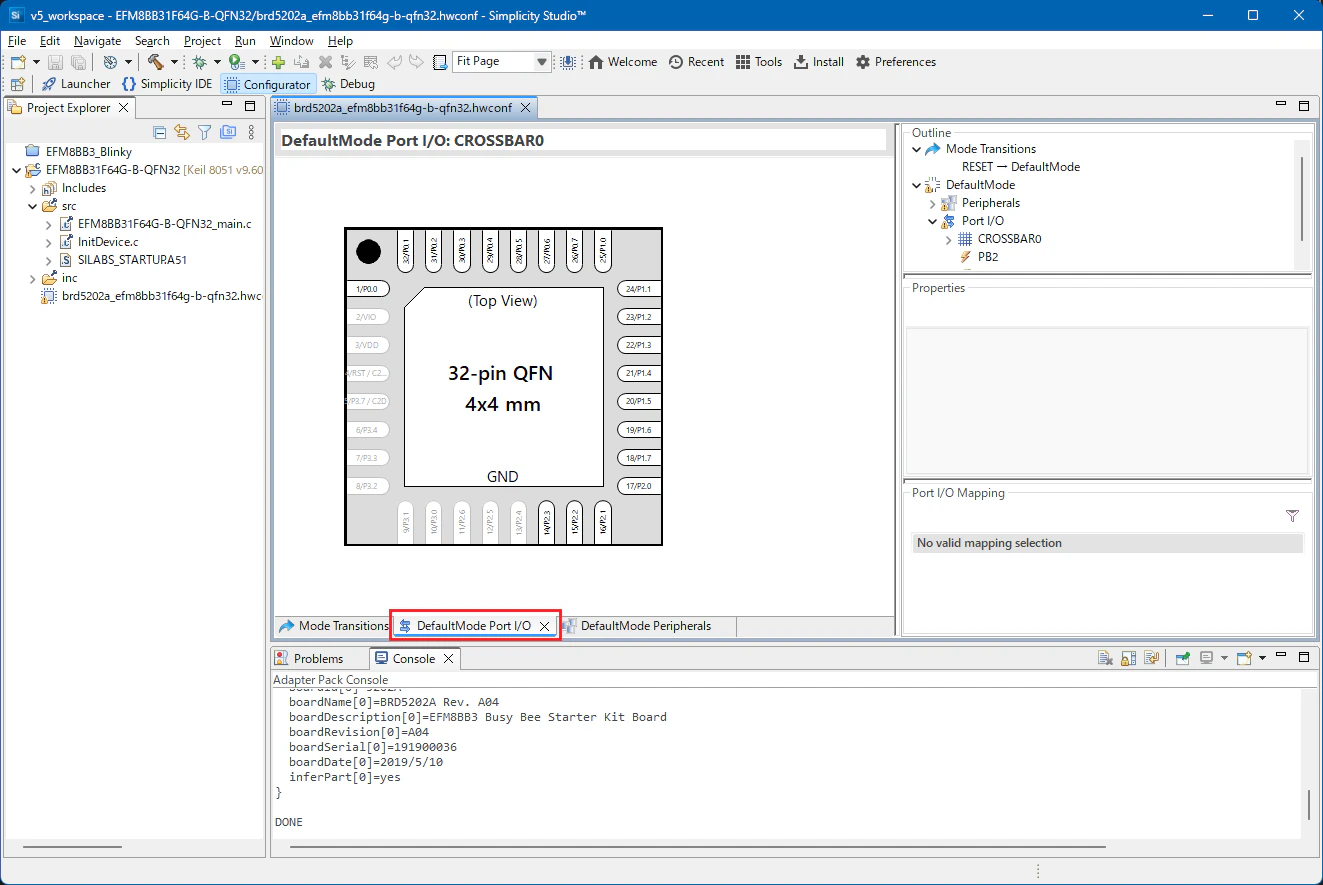
Task: Click pin 17/P2.0 on the chip
Action: [x=638, y=486]
